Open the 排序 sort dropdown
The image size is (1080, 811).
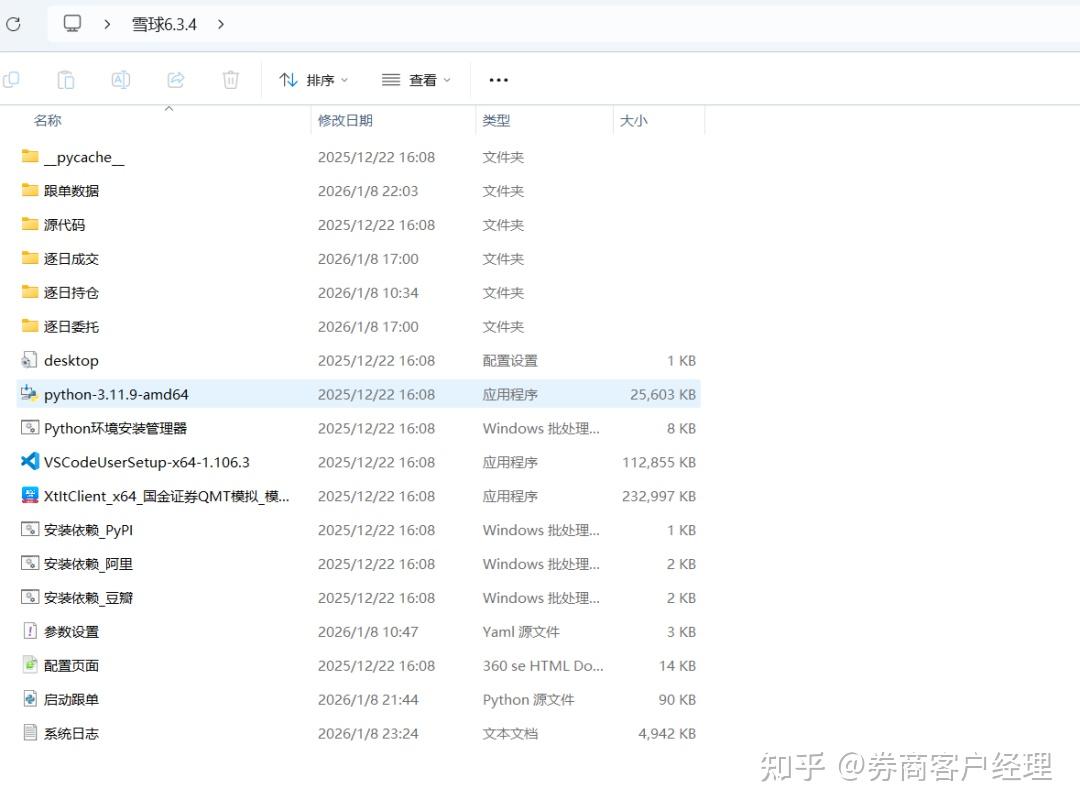point(313,80)
